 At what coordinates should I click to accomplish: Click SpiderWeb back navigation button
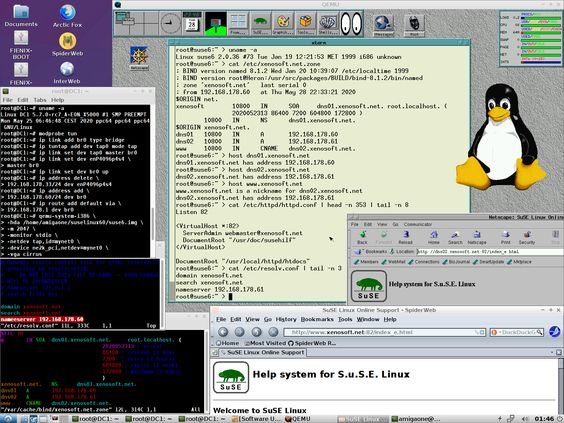tap(223, 332)
